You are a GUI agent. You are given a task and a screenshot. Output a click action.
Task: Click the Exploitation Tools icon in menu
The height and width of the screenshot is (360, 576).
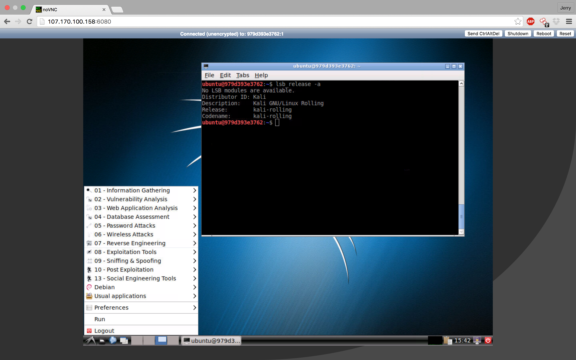(x=89, y=252)
